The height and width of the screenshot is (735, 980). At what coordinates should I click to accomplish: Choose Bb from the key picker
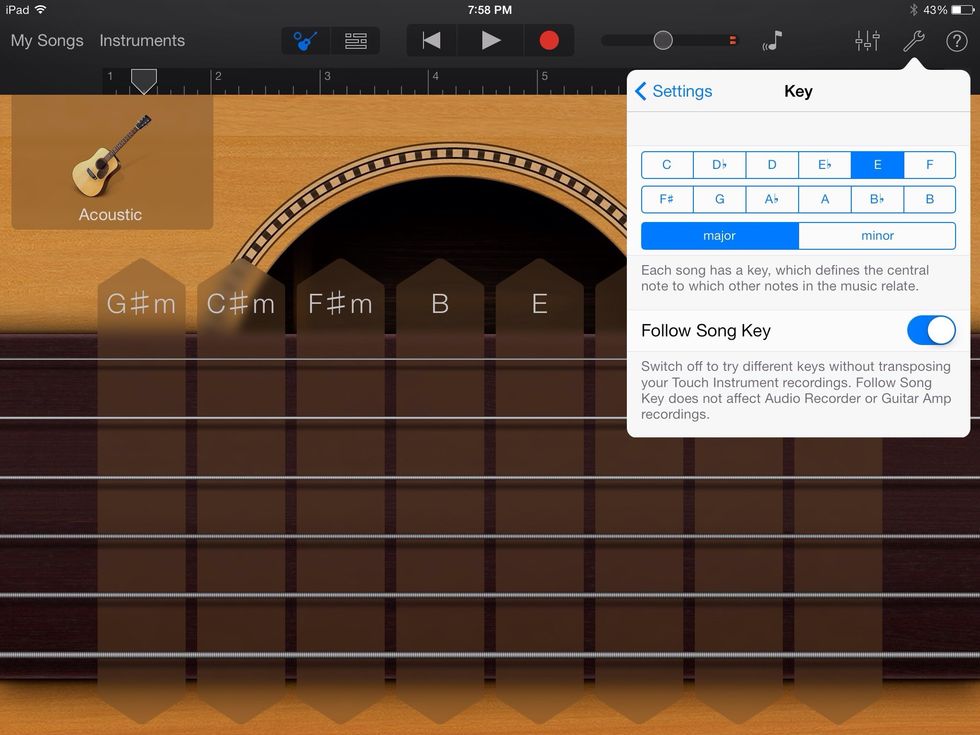(x=877, y=199)
